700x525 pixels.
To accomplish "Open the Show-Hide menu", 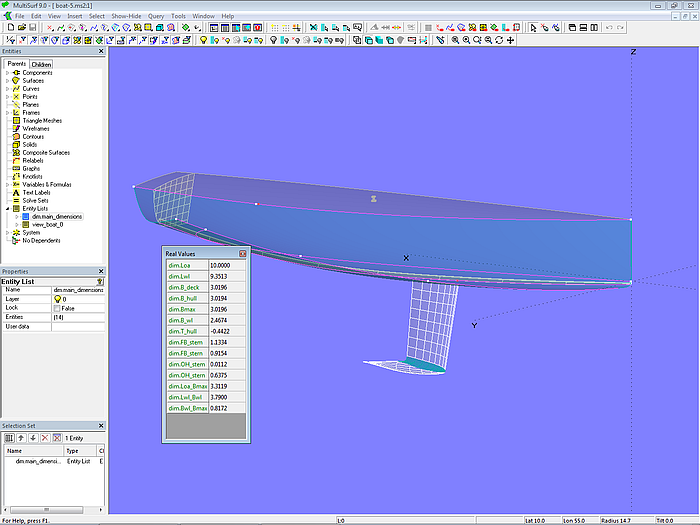I will [126, 16].
